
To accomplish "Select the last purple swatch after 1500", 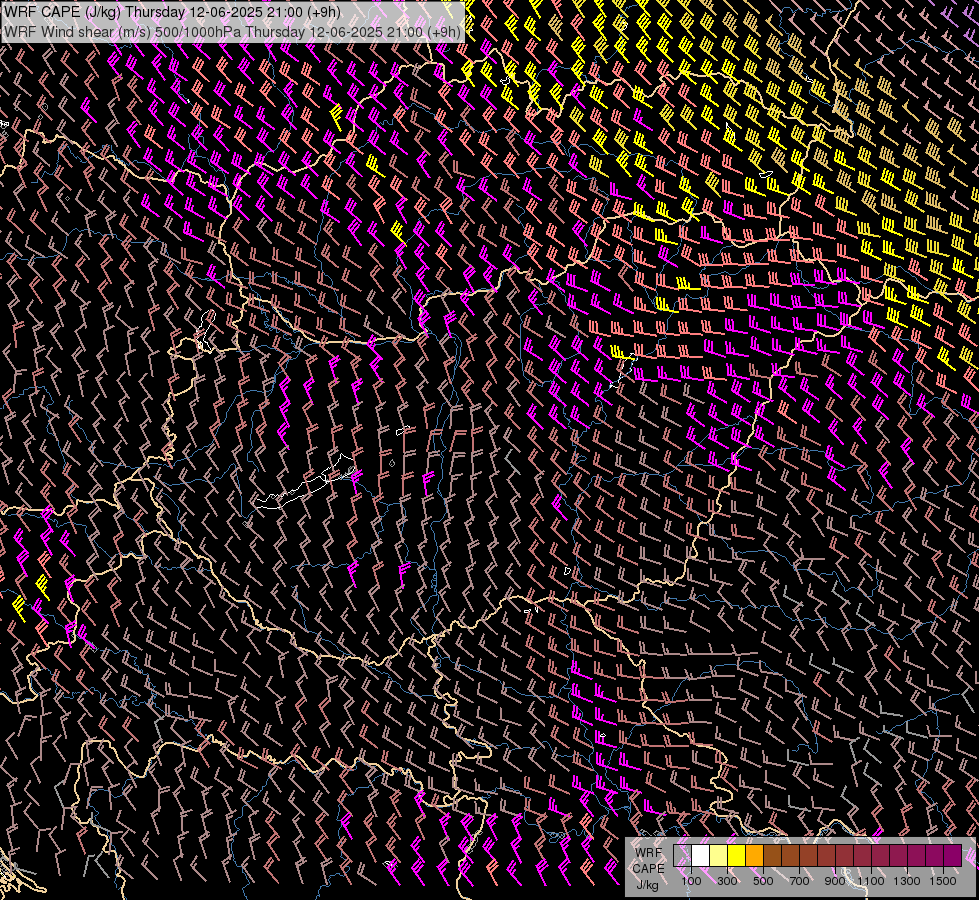I will pos(953,856).
